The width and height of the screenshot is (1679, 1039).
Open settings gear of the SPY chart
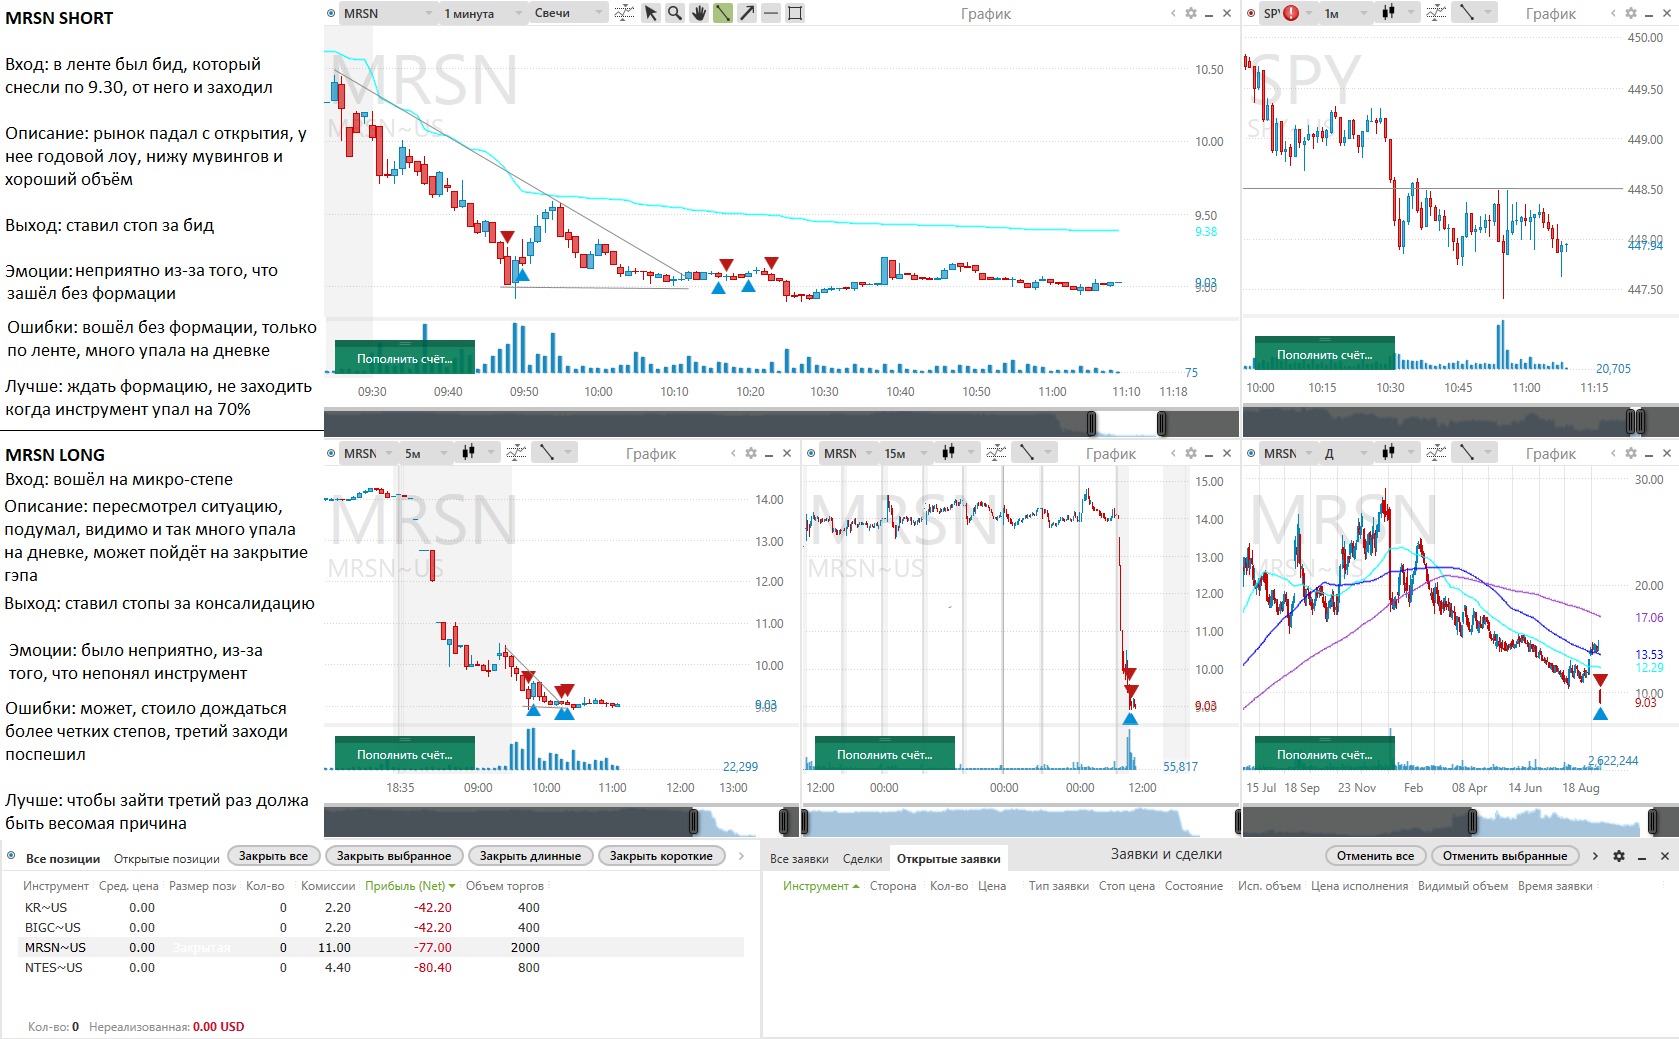[1631, 13]
